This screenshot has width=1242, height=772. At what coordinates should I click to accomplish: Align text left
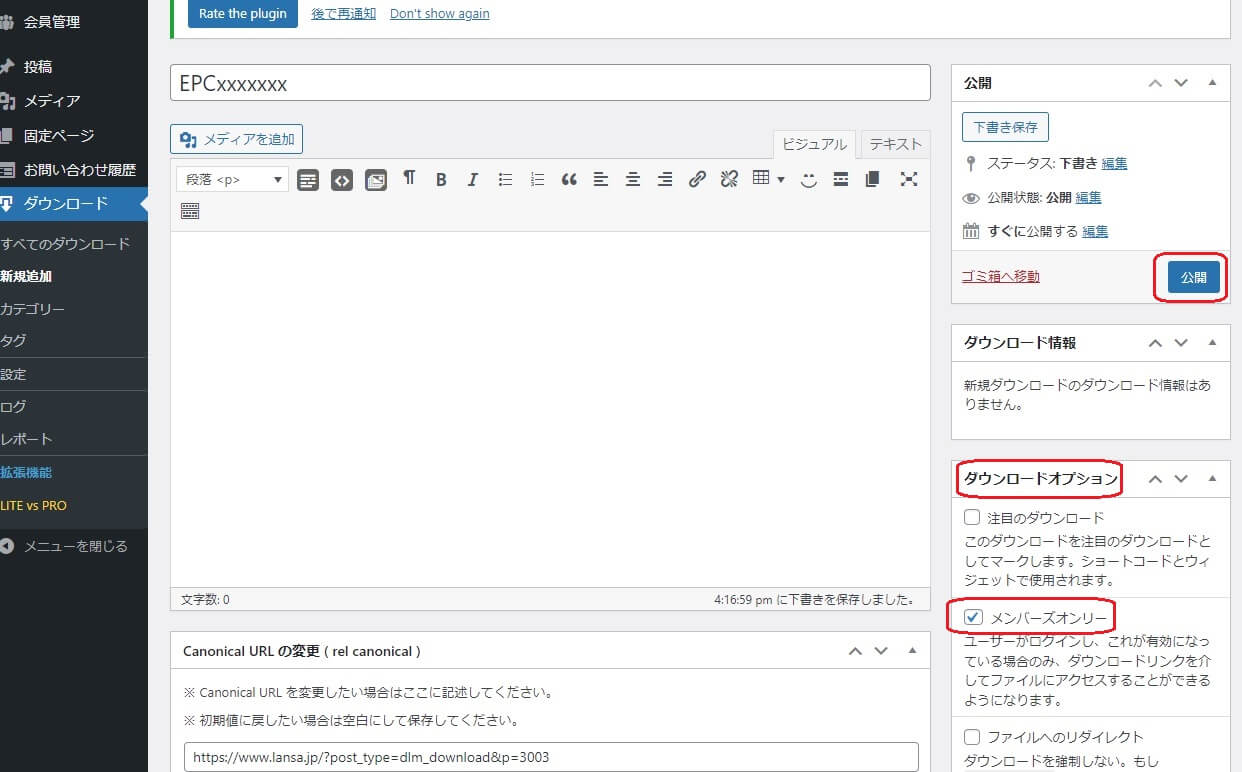coord(601,180)
